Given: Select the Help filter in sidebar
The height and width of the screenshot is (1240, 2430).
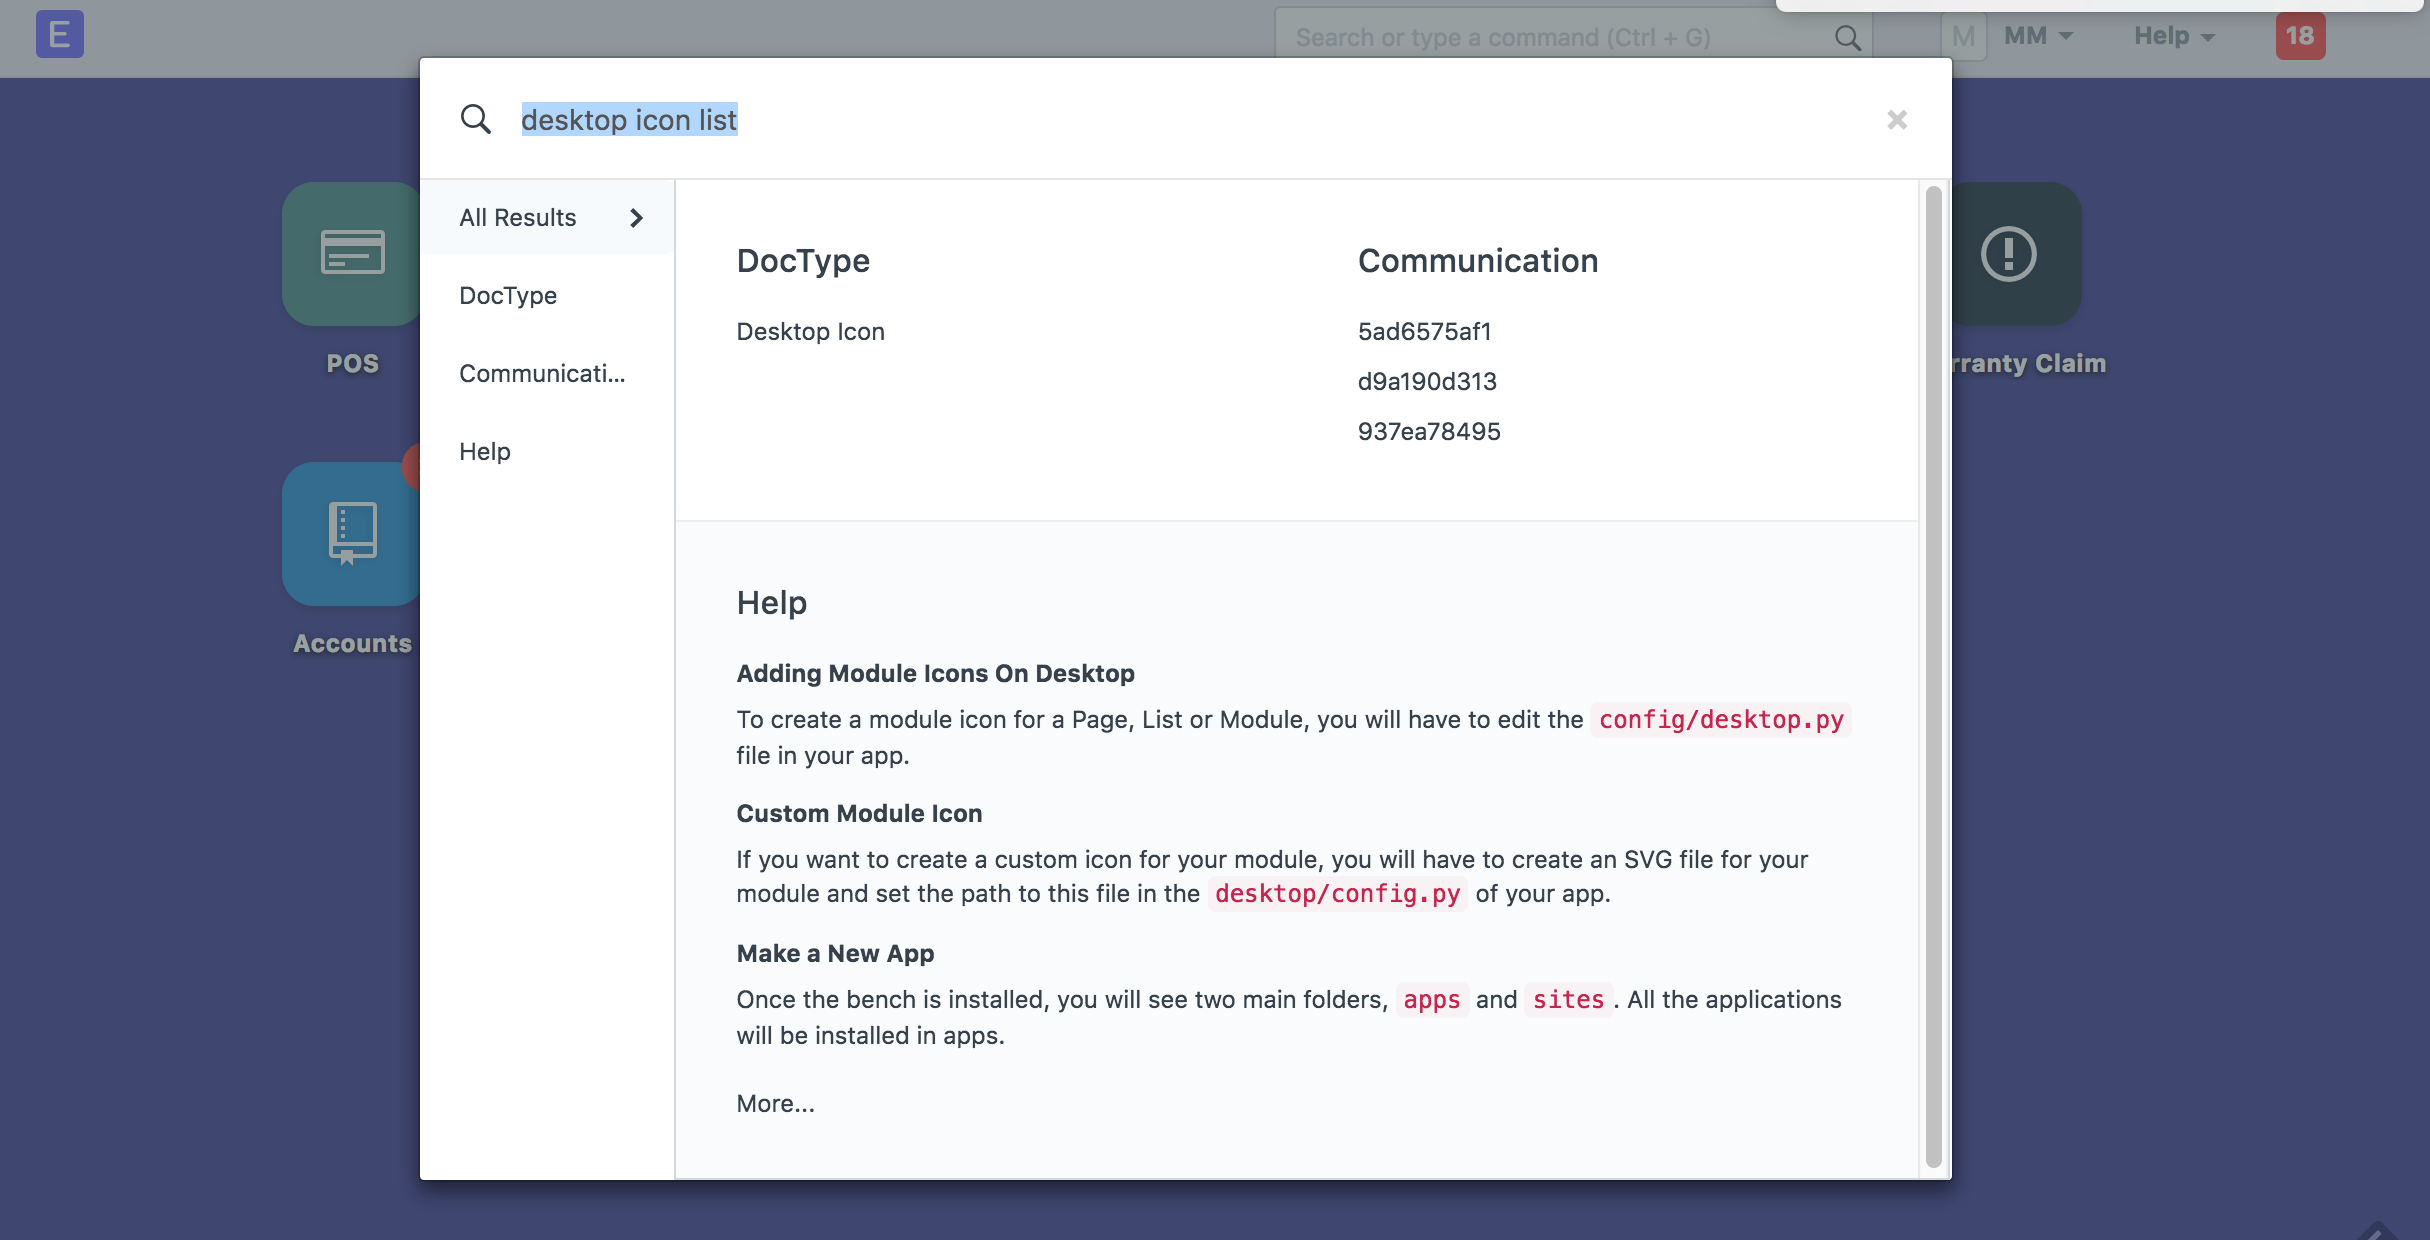Looking at the screenshot, I should 485,452.
